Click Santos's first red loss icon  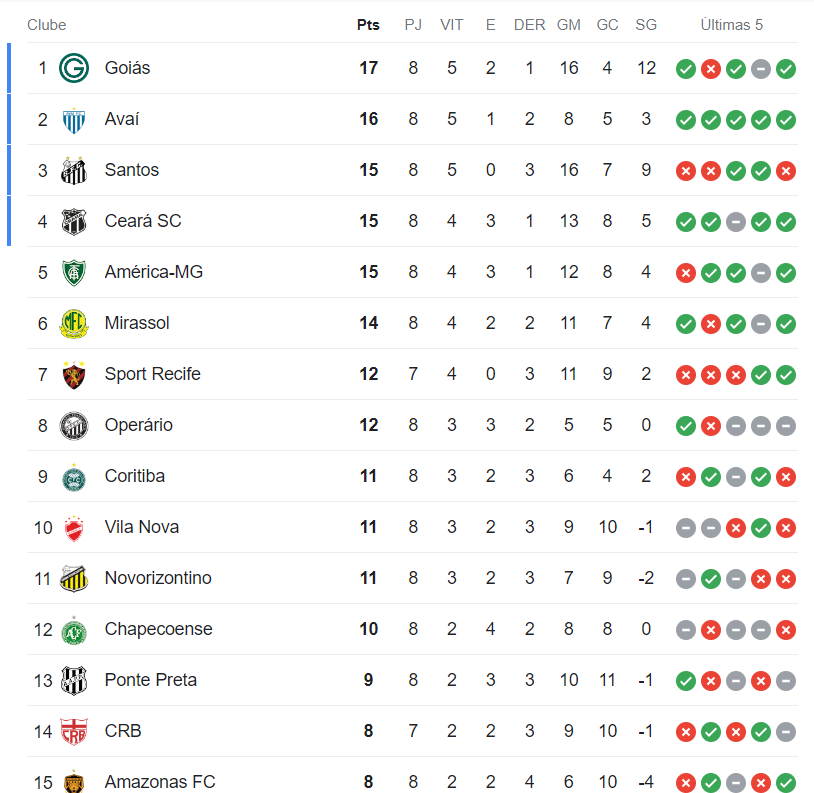point(686,171)
